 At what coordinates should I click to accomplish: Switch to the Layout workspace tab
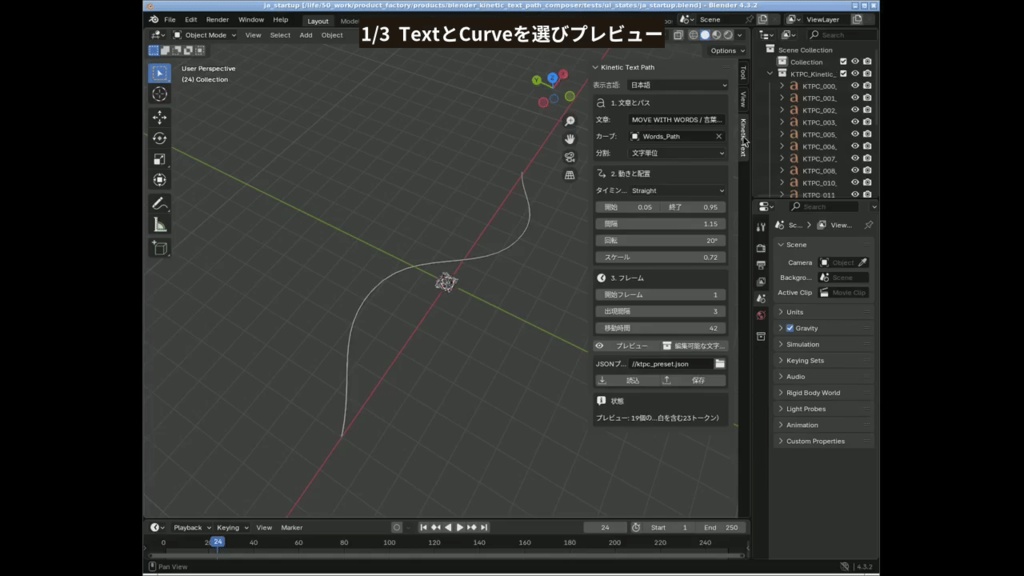tap(318, 21)
